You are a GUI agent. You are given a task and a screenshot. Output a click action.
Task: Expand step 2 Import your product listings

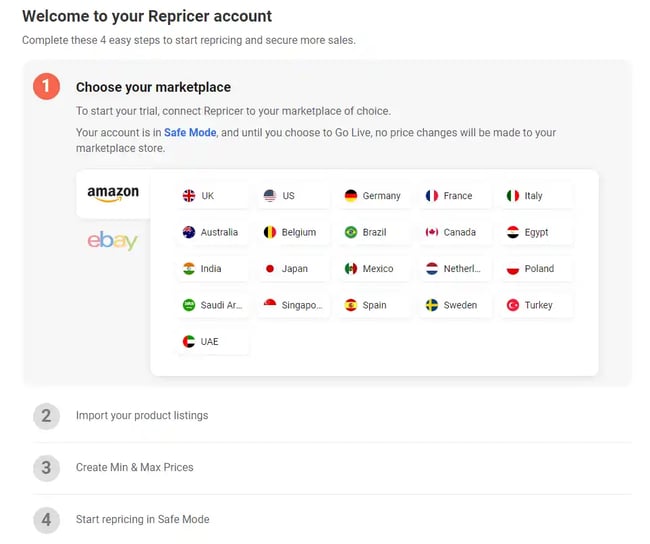tap(142, 415)
